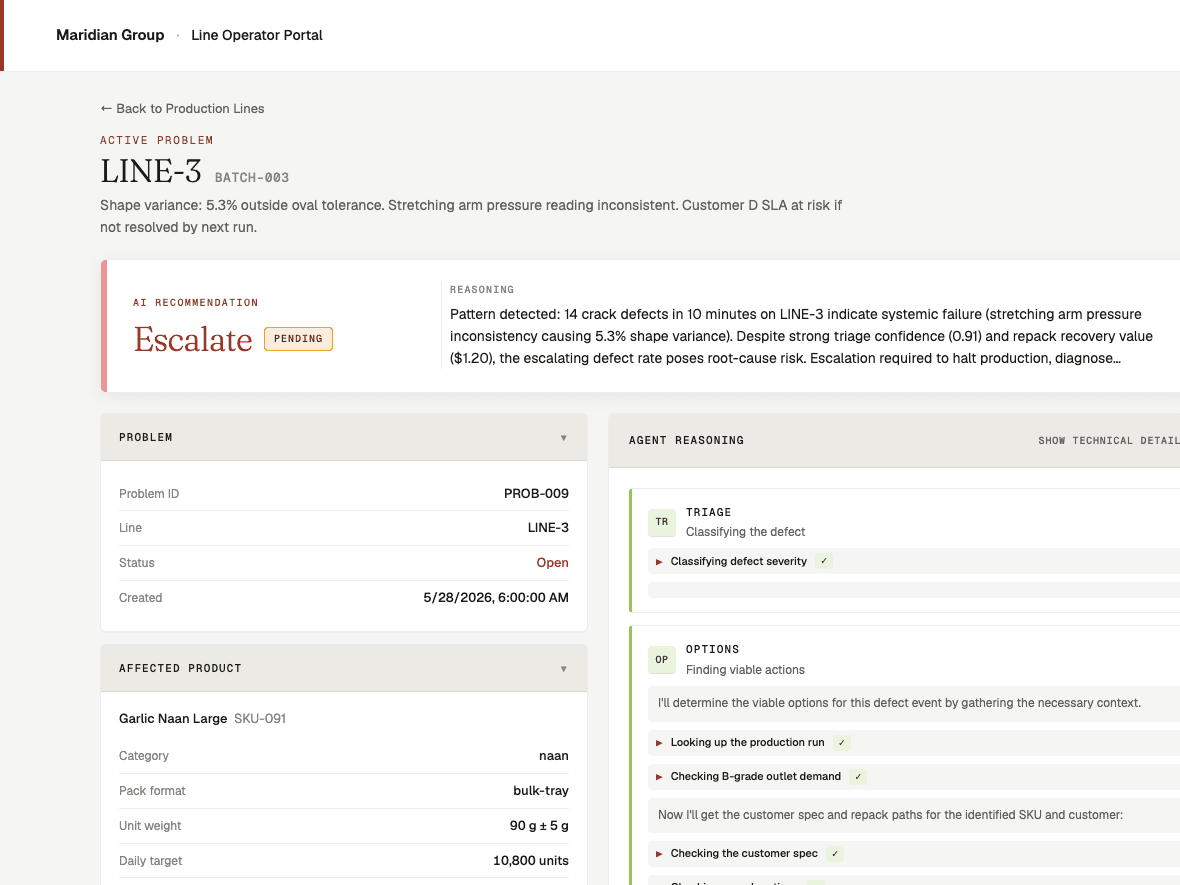Click the 90 g ± 5 g unit weight
This screenshot has width=1180, height=885.
(x=539, y=826)
